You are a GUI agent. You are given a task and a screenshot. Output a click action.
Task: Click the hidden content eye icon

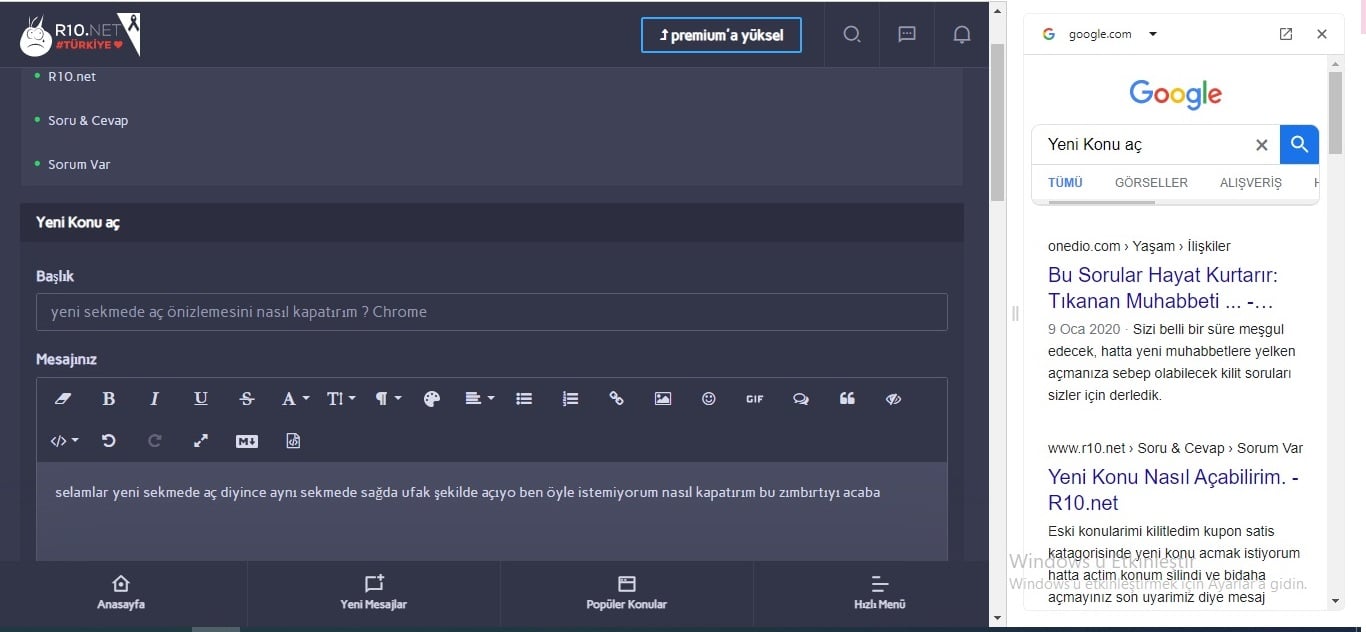click(894, 399)
